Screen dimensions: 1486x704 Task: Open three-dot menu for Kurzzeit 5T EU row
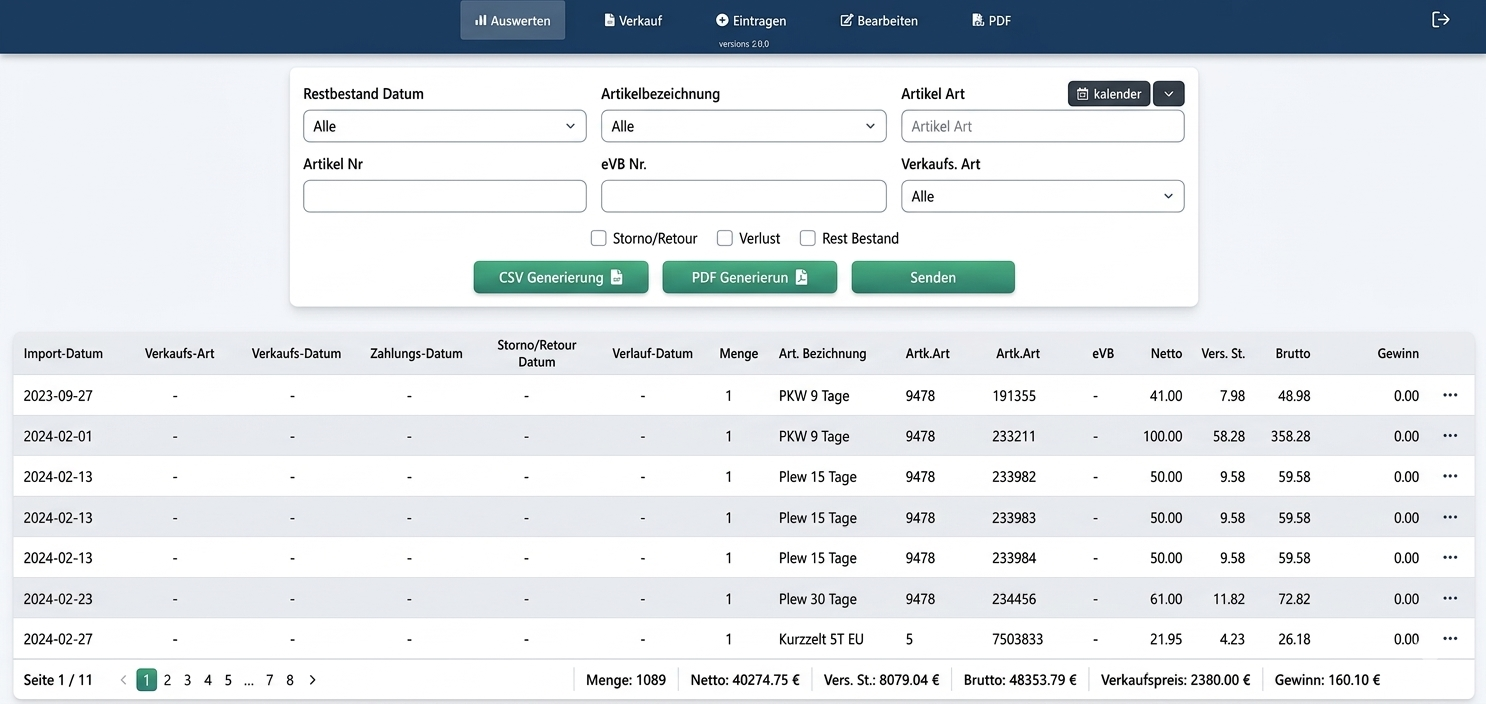click(x=1450, y=639)
